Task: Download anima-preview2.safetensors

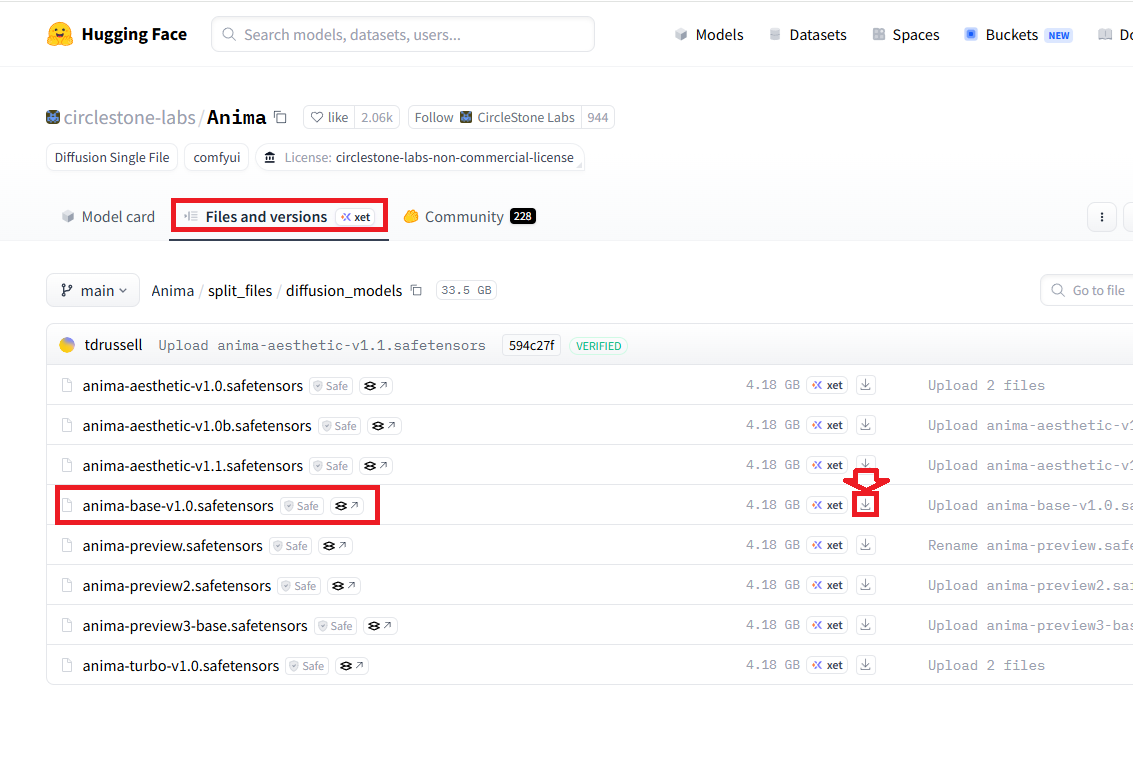Action: point(866,585)
